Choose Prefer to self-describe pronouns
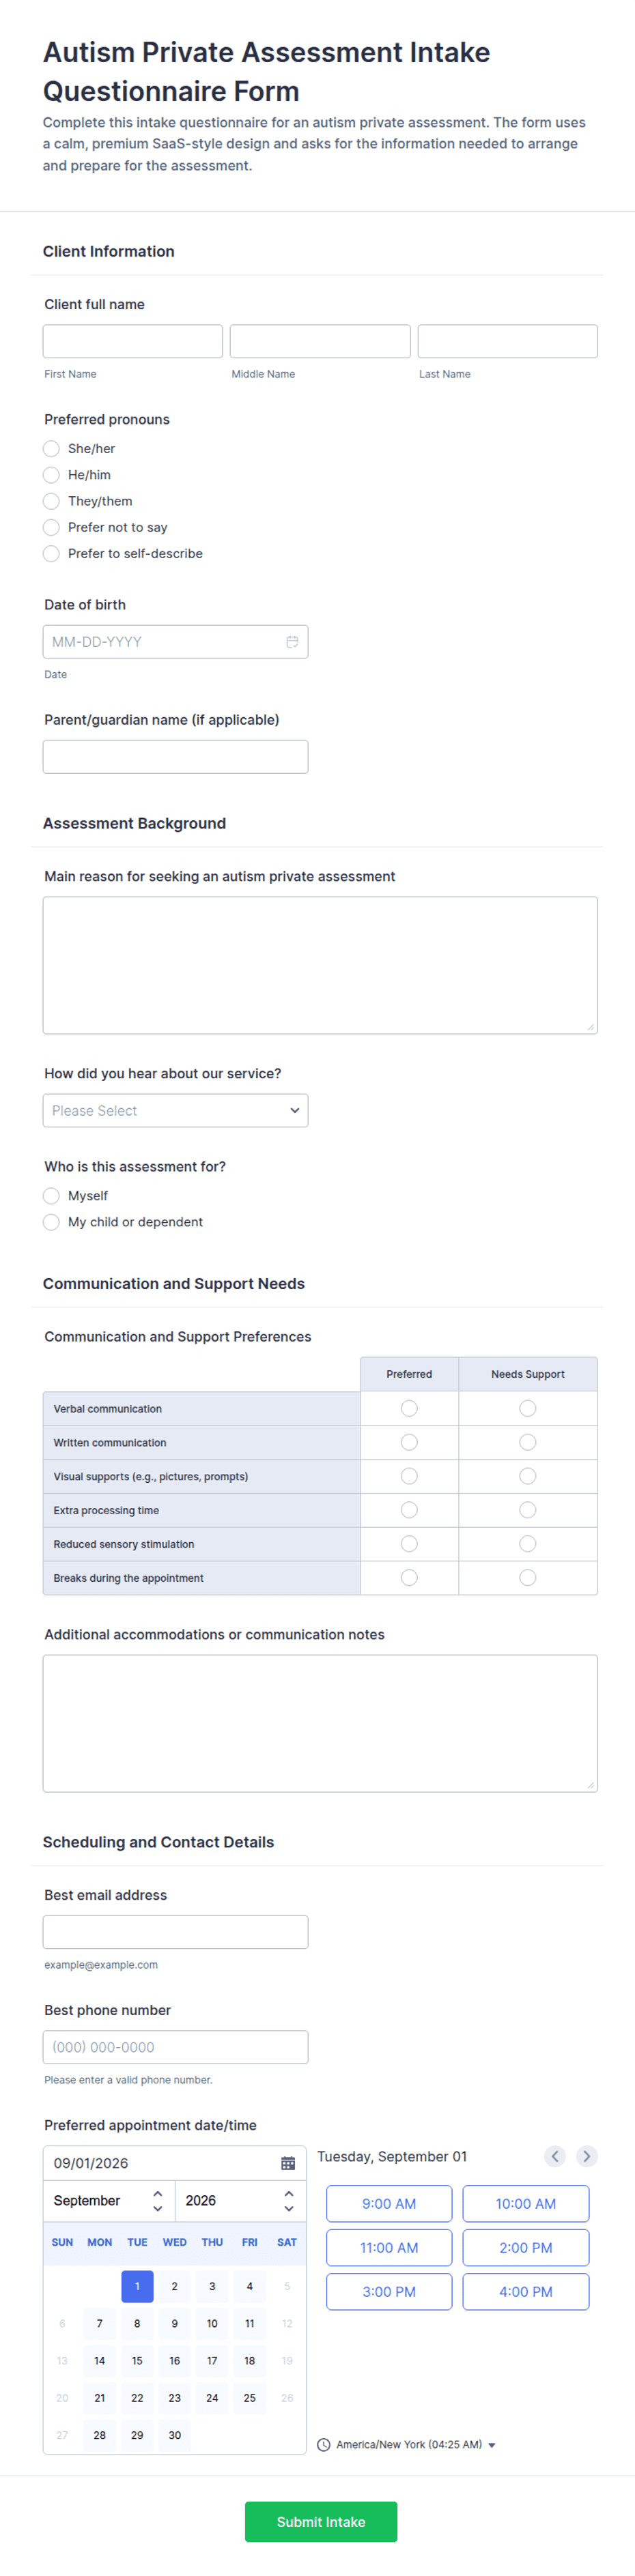Screen dimensions: 635x2576 point(51,554)
